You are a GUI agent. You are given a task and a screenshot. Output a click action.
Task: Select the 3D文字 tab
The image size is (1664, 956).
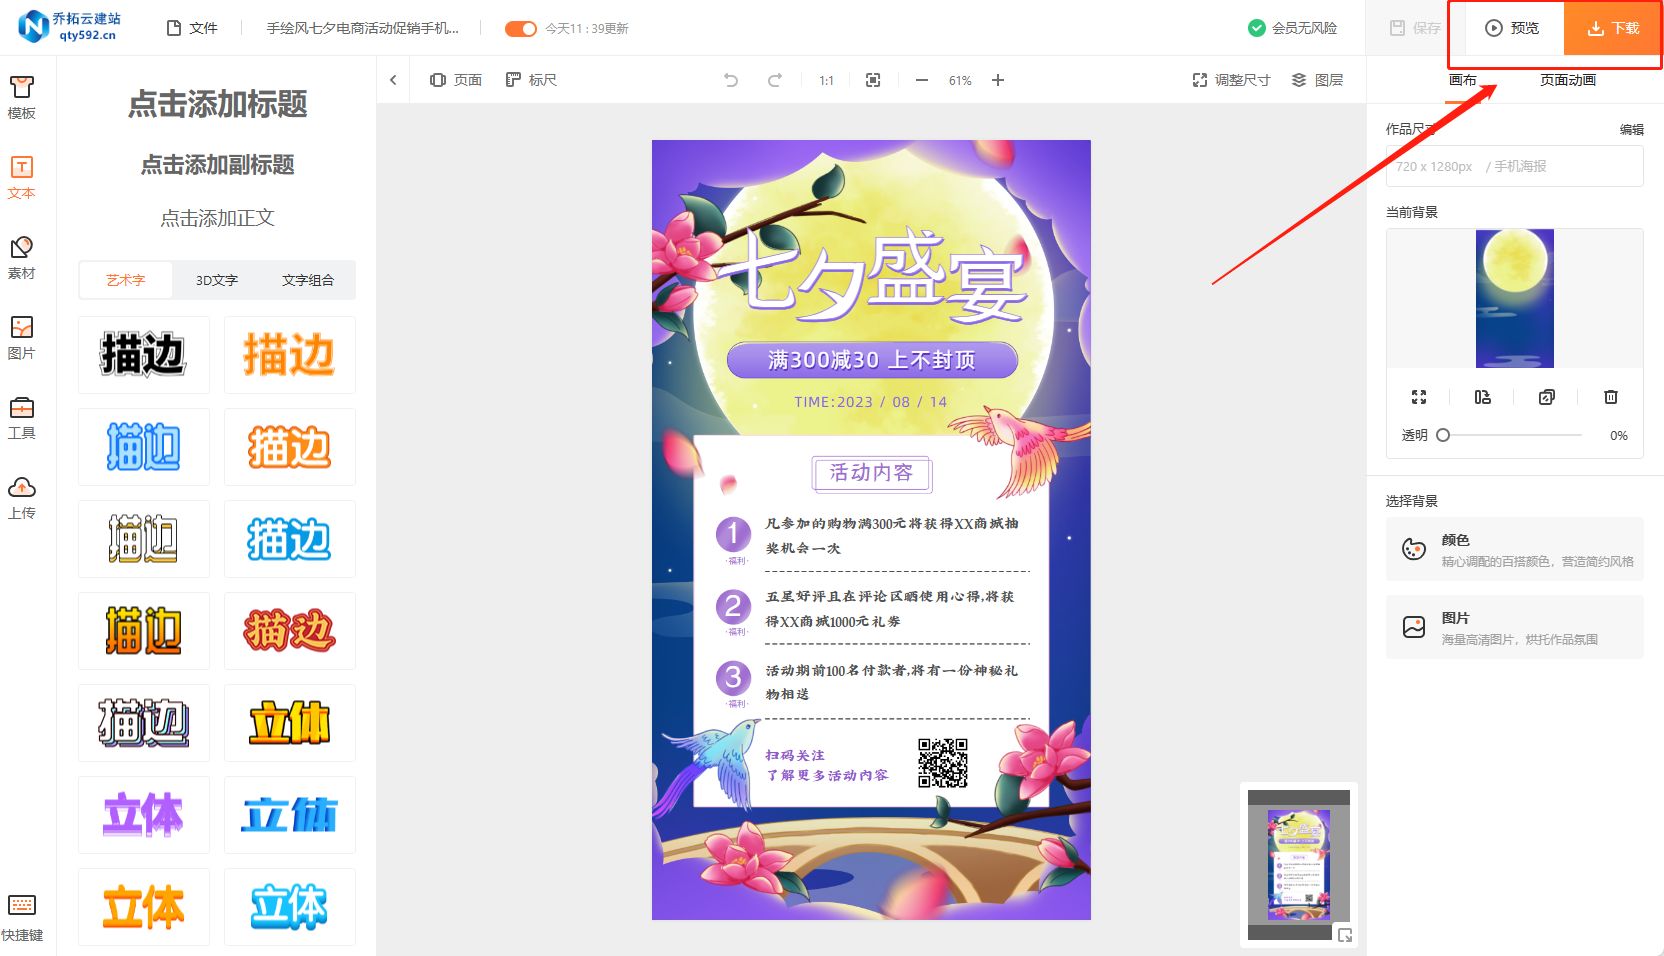[x=217, y=280]
